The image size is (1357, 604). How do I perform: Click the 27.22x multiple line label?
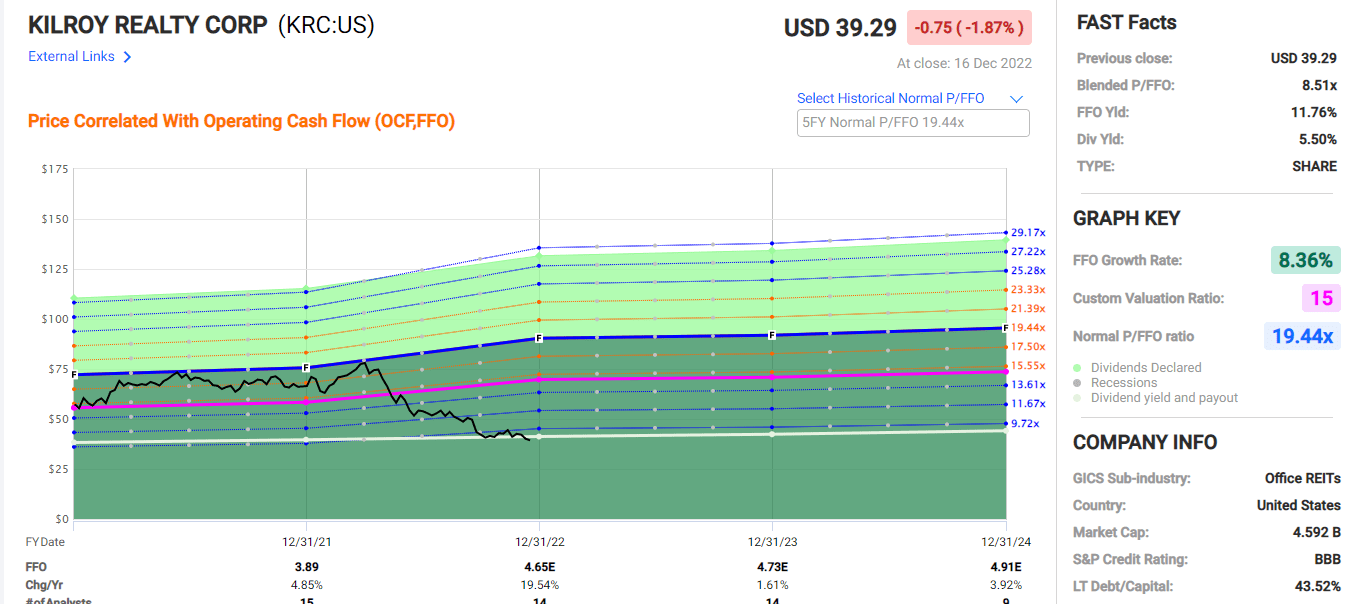point(1028,252)
